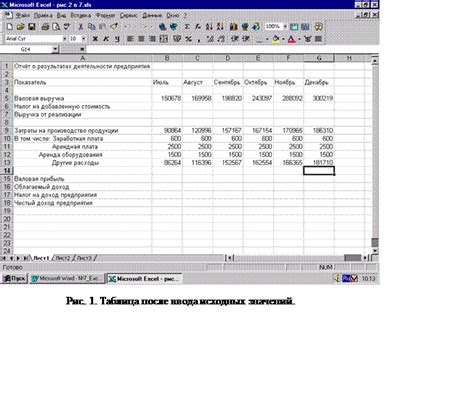Image resolution: width=474 pixels, height=394 pixels.
Task: Select column header B
Action: coord(167,58)
